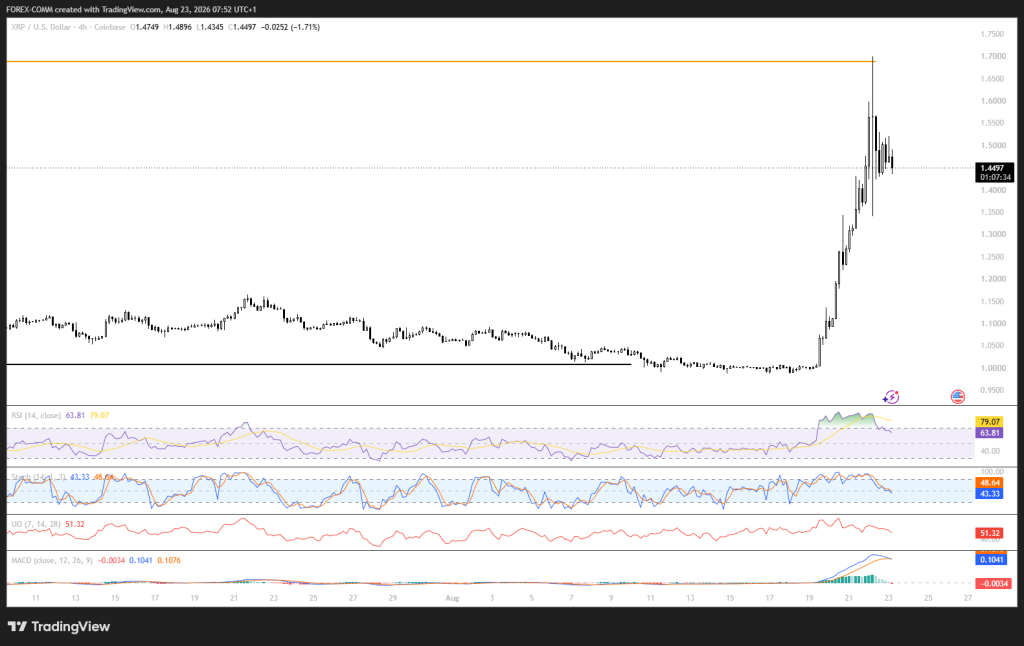
Task: Click the UO (7, 14, 28) indicator legend
Action: tap(36, 524)
